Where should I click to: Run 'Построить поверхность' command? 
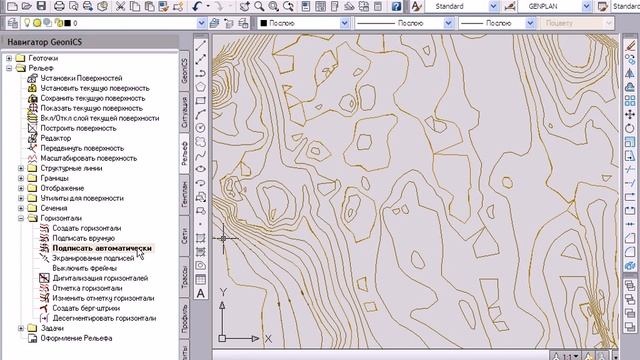pyautogui.click(x=78, y=128)
